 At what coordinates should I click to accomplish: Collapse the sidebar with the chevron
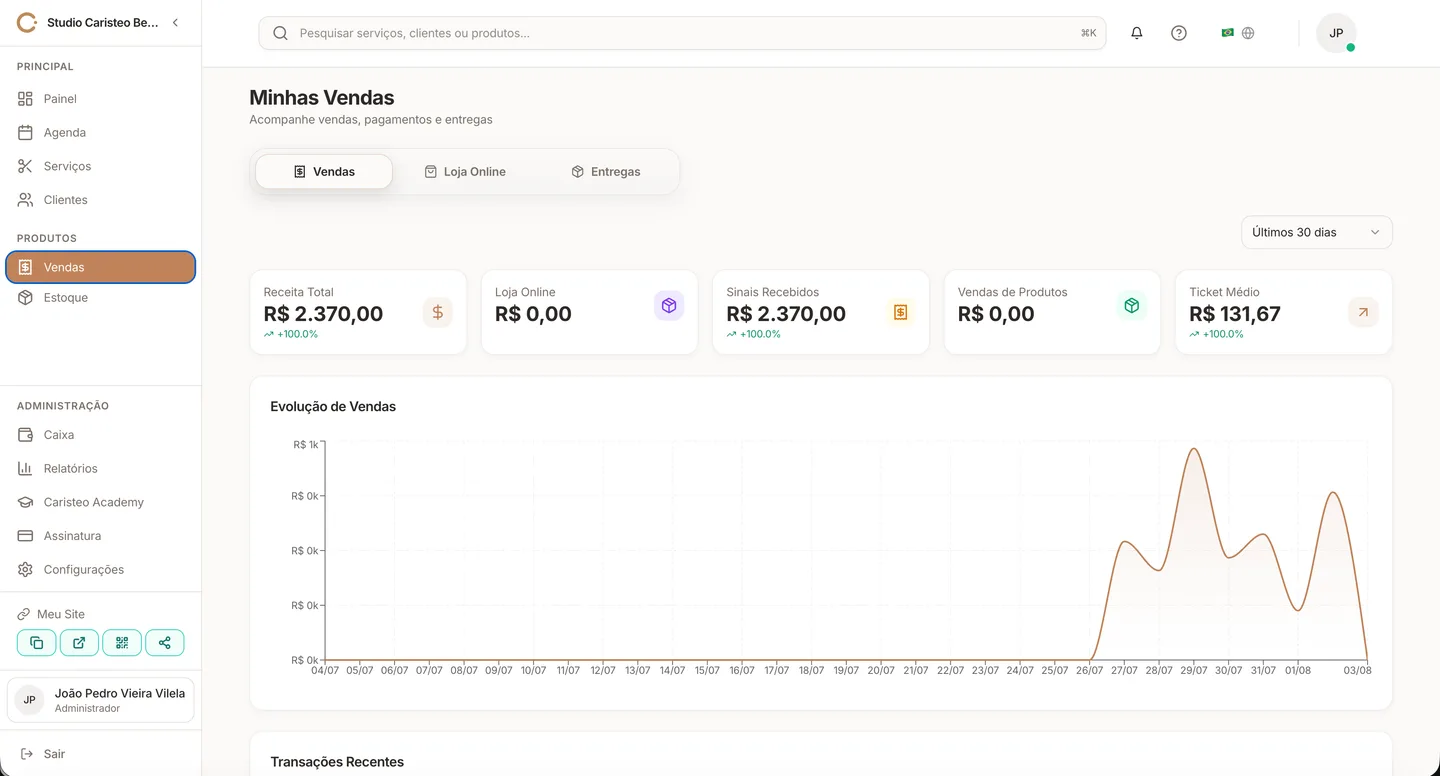(x=175, y=22)
